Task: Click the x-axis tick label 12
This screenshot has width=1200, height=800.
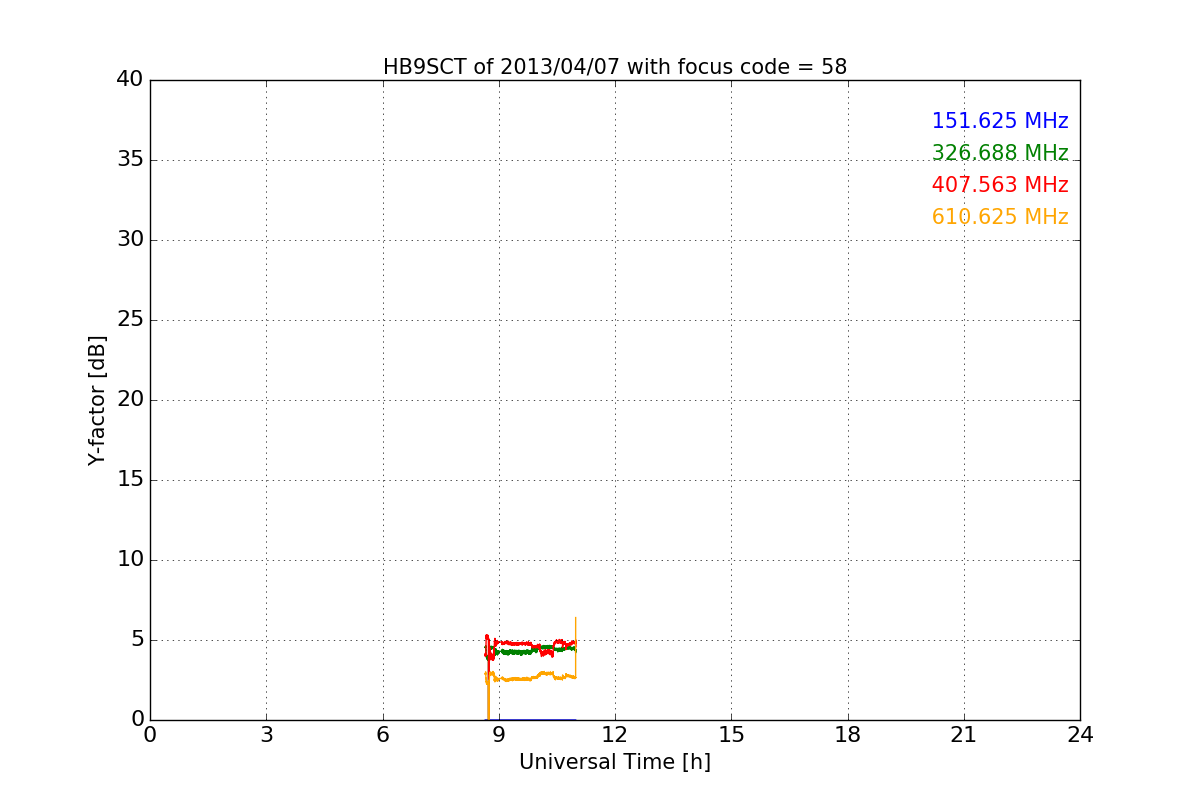Action: [x=615, y=735]
